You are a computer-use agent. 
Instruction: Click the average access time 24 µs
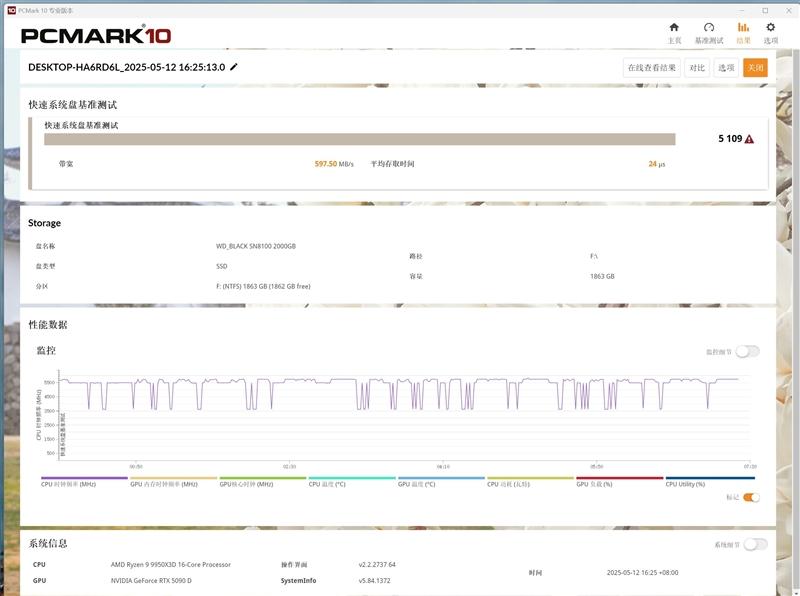[x=656, y=164]
